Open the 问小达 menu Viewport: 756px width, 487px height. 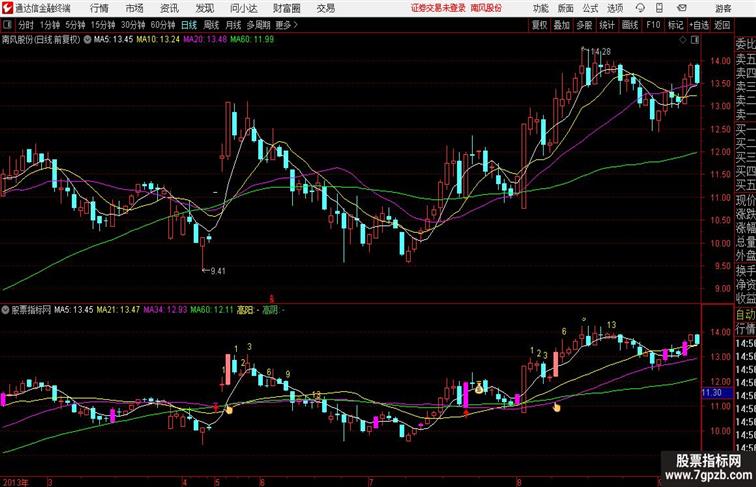[x=243, y=8]
